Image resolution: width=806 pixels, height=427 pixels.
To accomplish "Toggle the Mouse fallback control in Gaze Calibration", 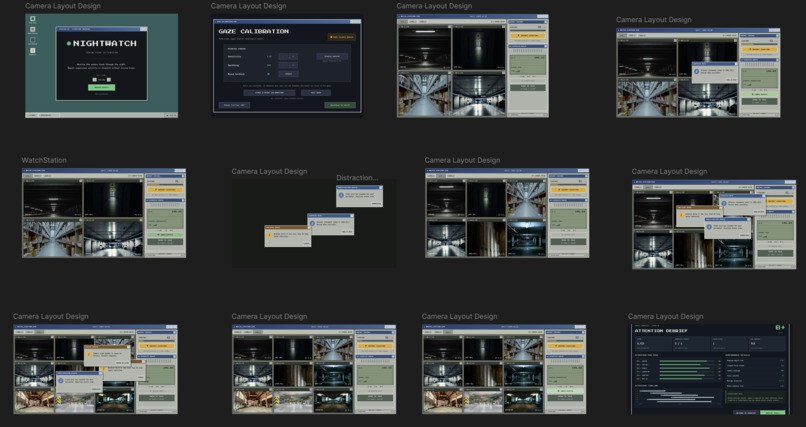I will pos(288,74).
